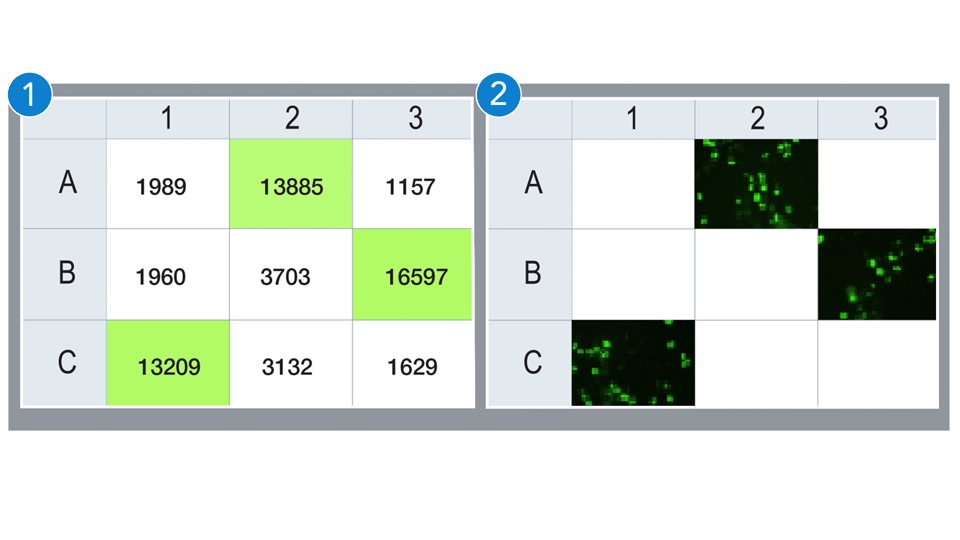The height and width of the screenshot is (540, 960).
Task: Select row A header in image grid
Action: click(x=532, y=183)
